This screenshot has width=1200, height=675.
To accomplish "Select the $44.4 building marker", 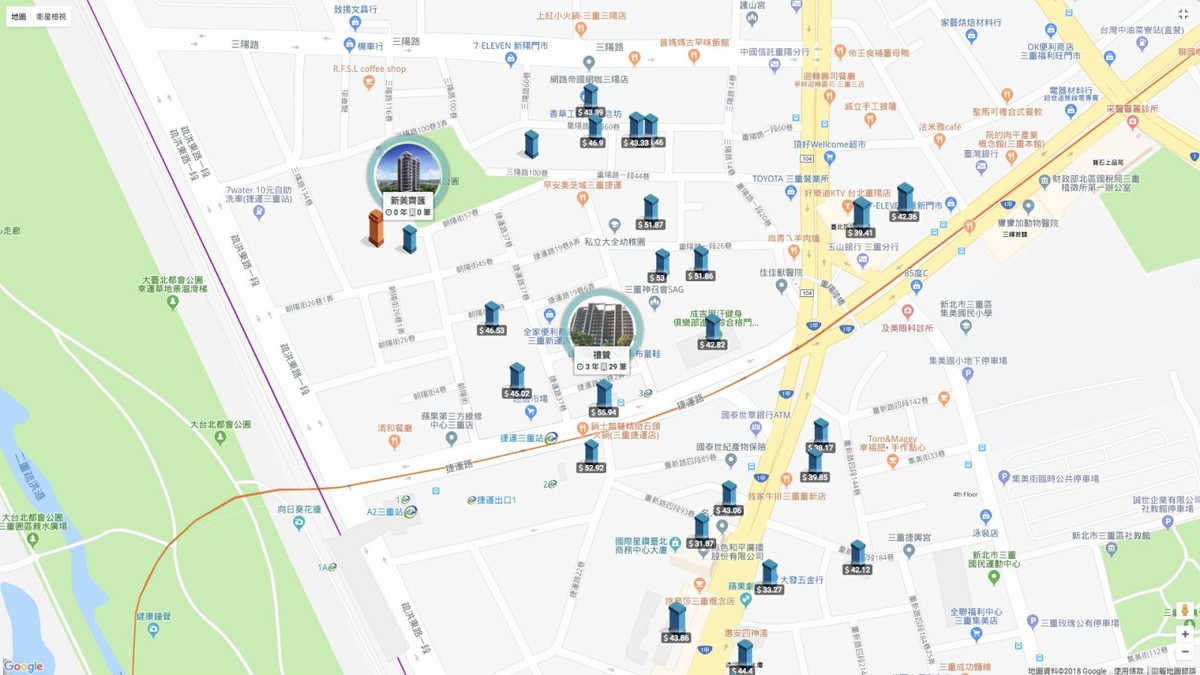I will tap(743, 659).
